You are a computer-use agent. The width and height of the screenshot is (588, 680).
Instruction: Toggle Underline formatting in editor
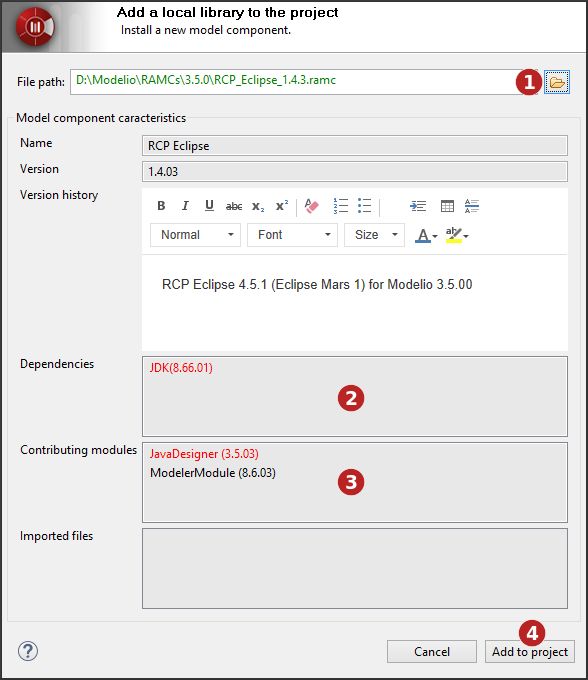[x=209, y=206]
